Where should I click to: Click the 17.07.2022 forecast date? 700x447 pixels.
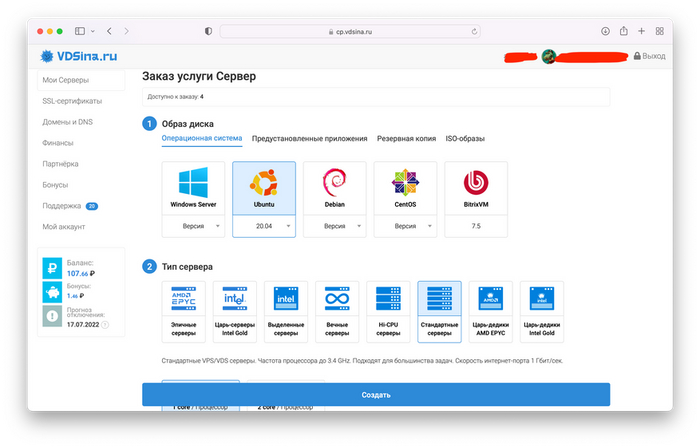point(83,325)
